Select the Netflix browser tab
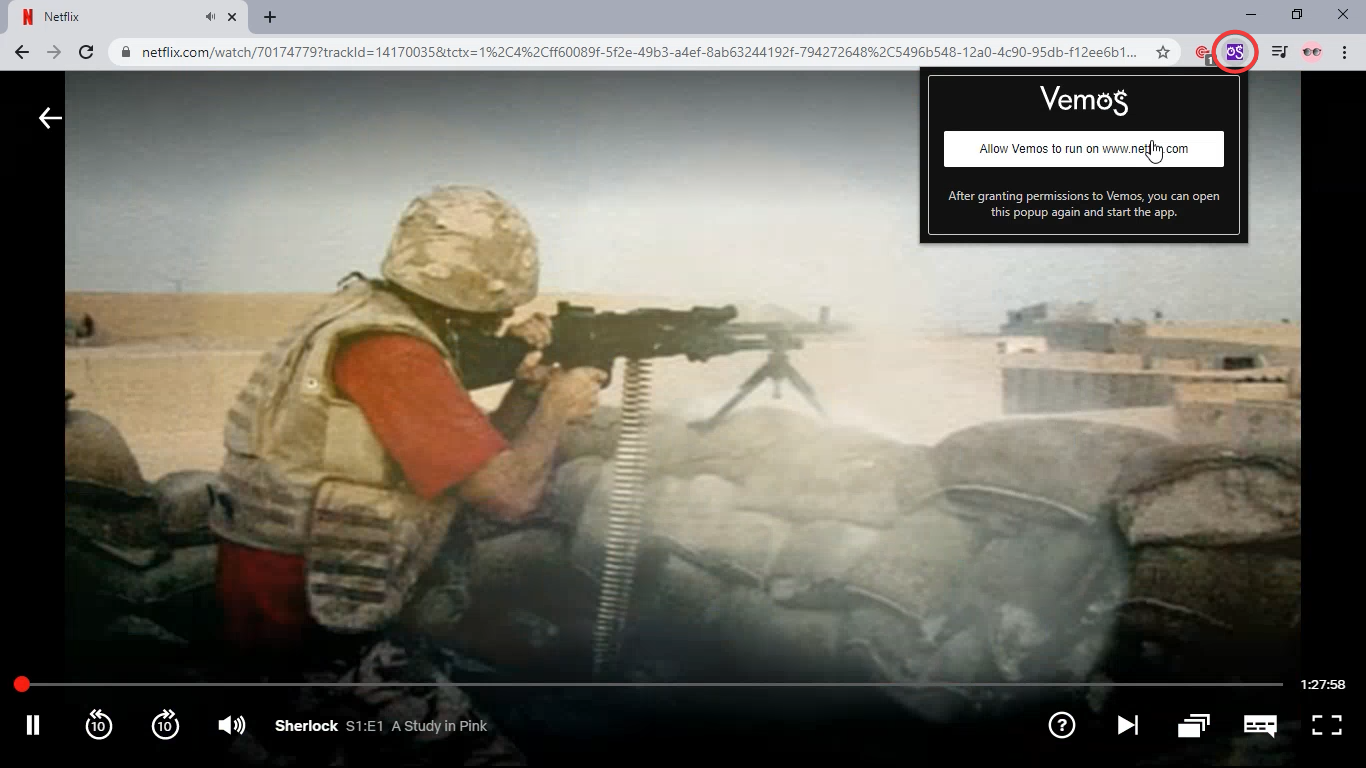1366x768 pixels. point(128,17)
